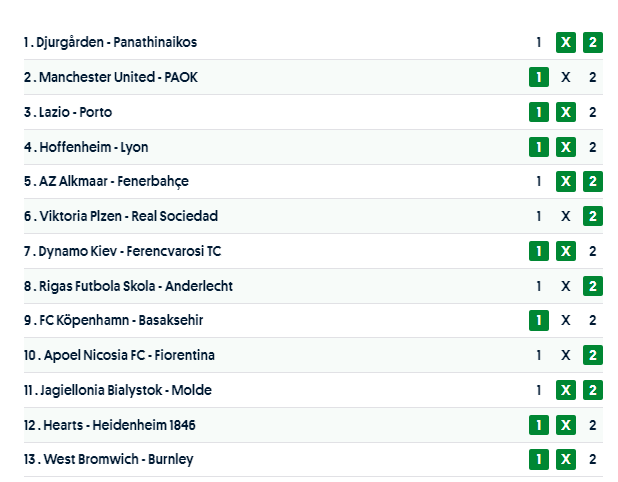
Task: Toggle 1 for Dynamo Kiev - Ferencvarosi TC
Action: click(538, 251)
